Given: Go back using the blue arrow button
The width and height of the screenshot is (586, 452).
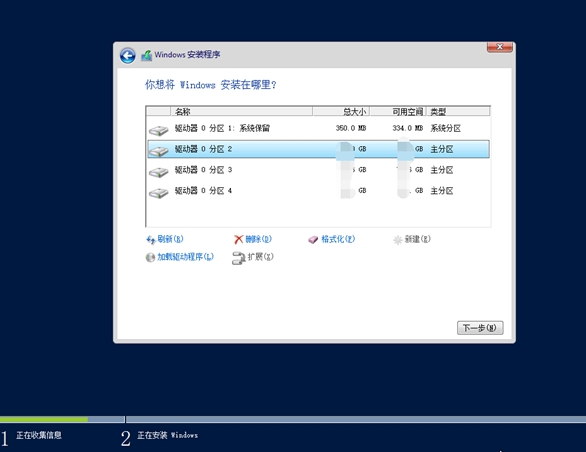Looking at the screenshot, I should (x=127, y=56).
